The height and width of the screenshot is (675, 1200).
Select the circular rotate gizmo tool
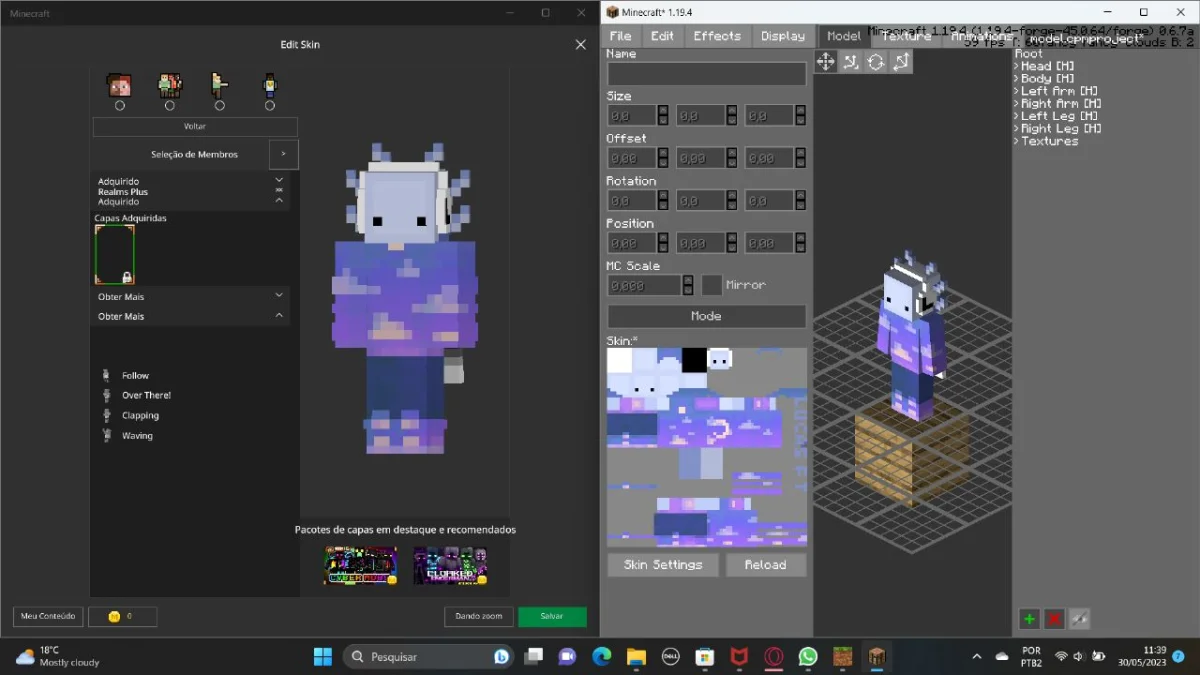click(x=876, y=62)
